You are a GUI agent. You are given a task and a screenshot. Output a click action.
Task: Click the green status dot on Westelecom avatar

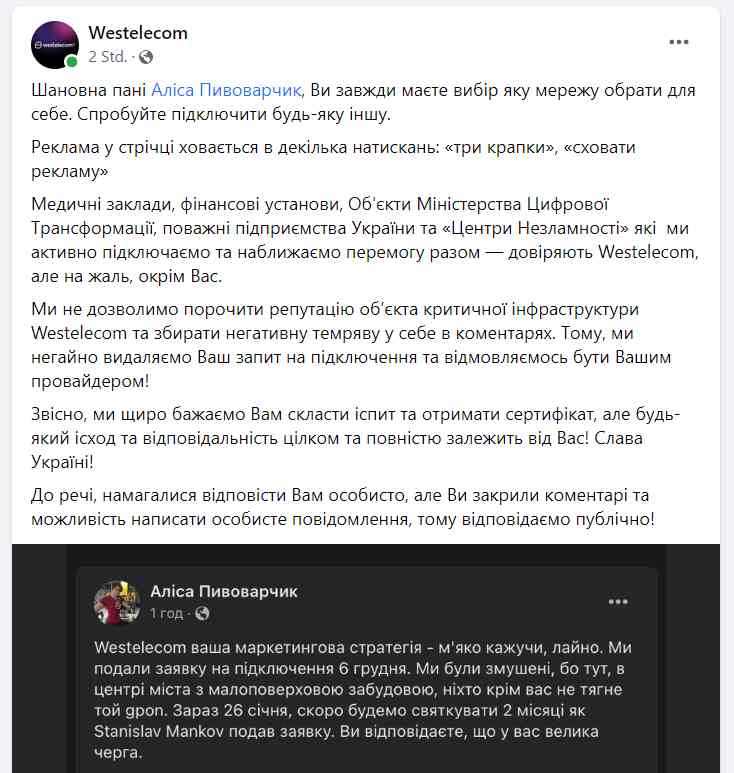pyautogui.click(x=72, y=62)
